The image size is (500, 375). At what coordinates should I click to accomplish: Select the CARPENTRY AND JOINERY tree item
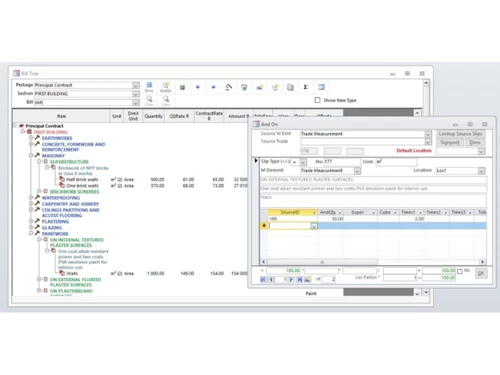click(70, 204)
